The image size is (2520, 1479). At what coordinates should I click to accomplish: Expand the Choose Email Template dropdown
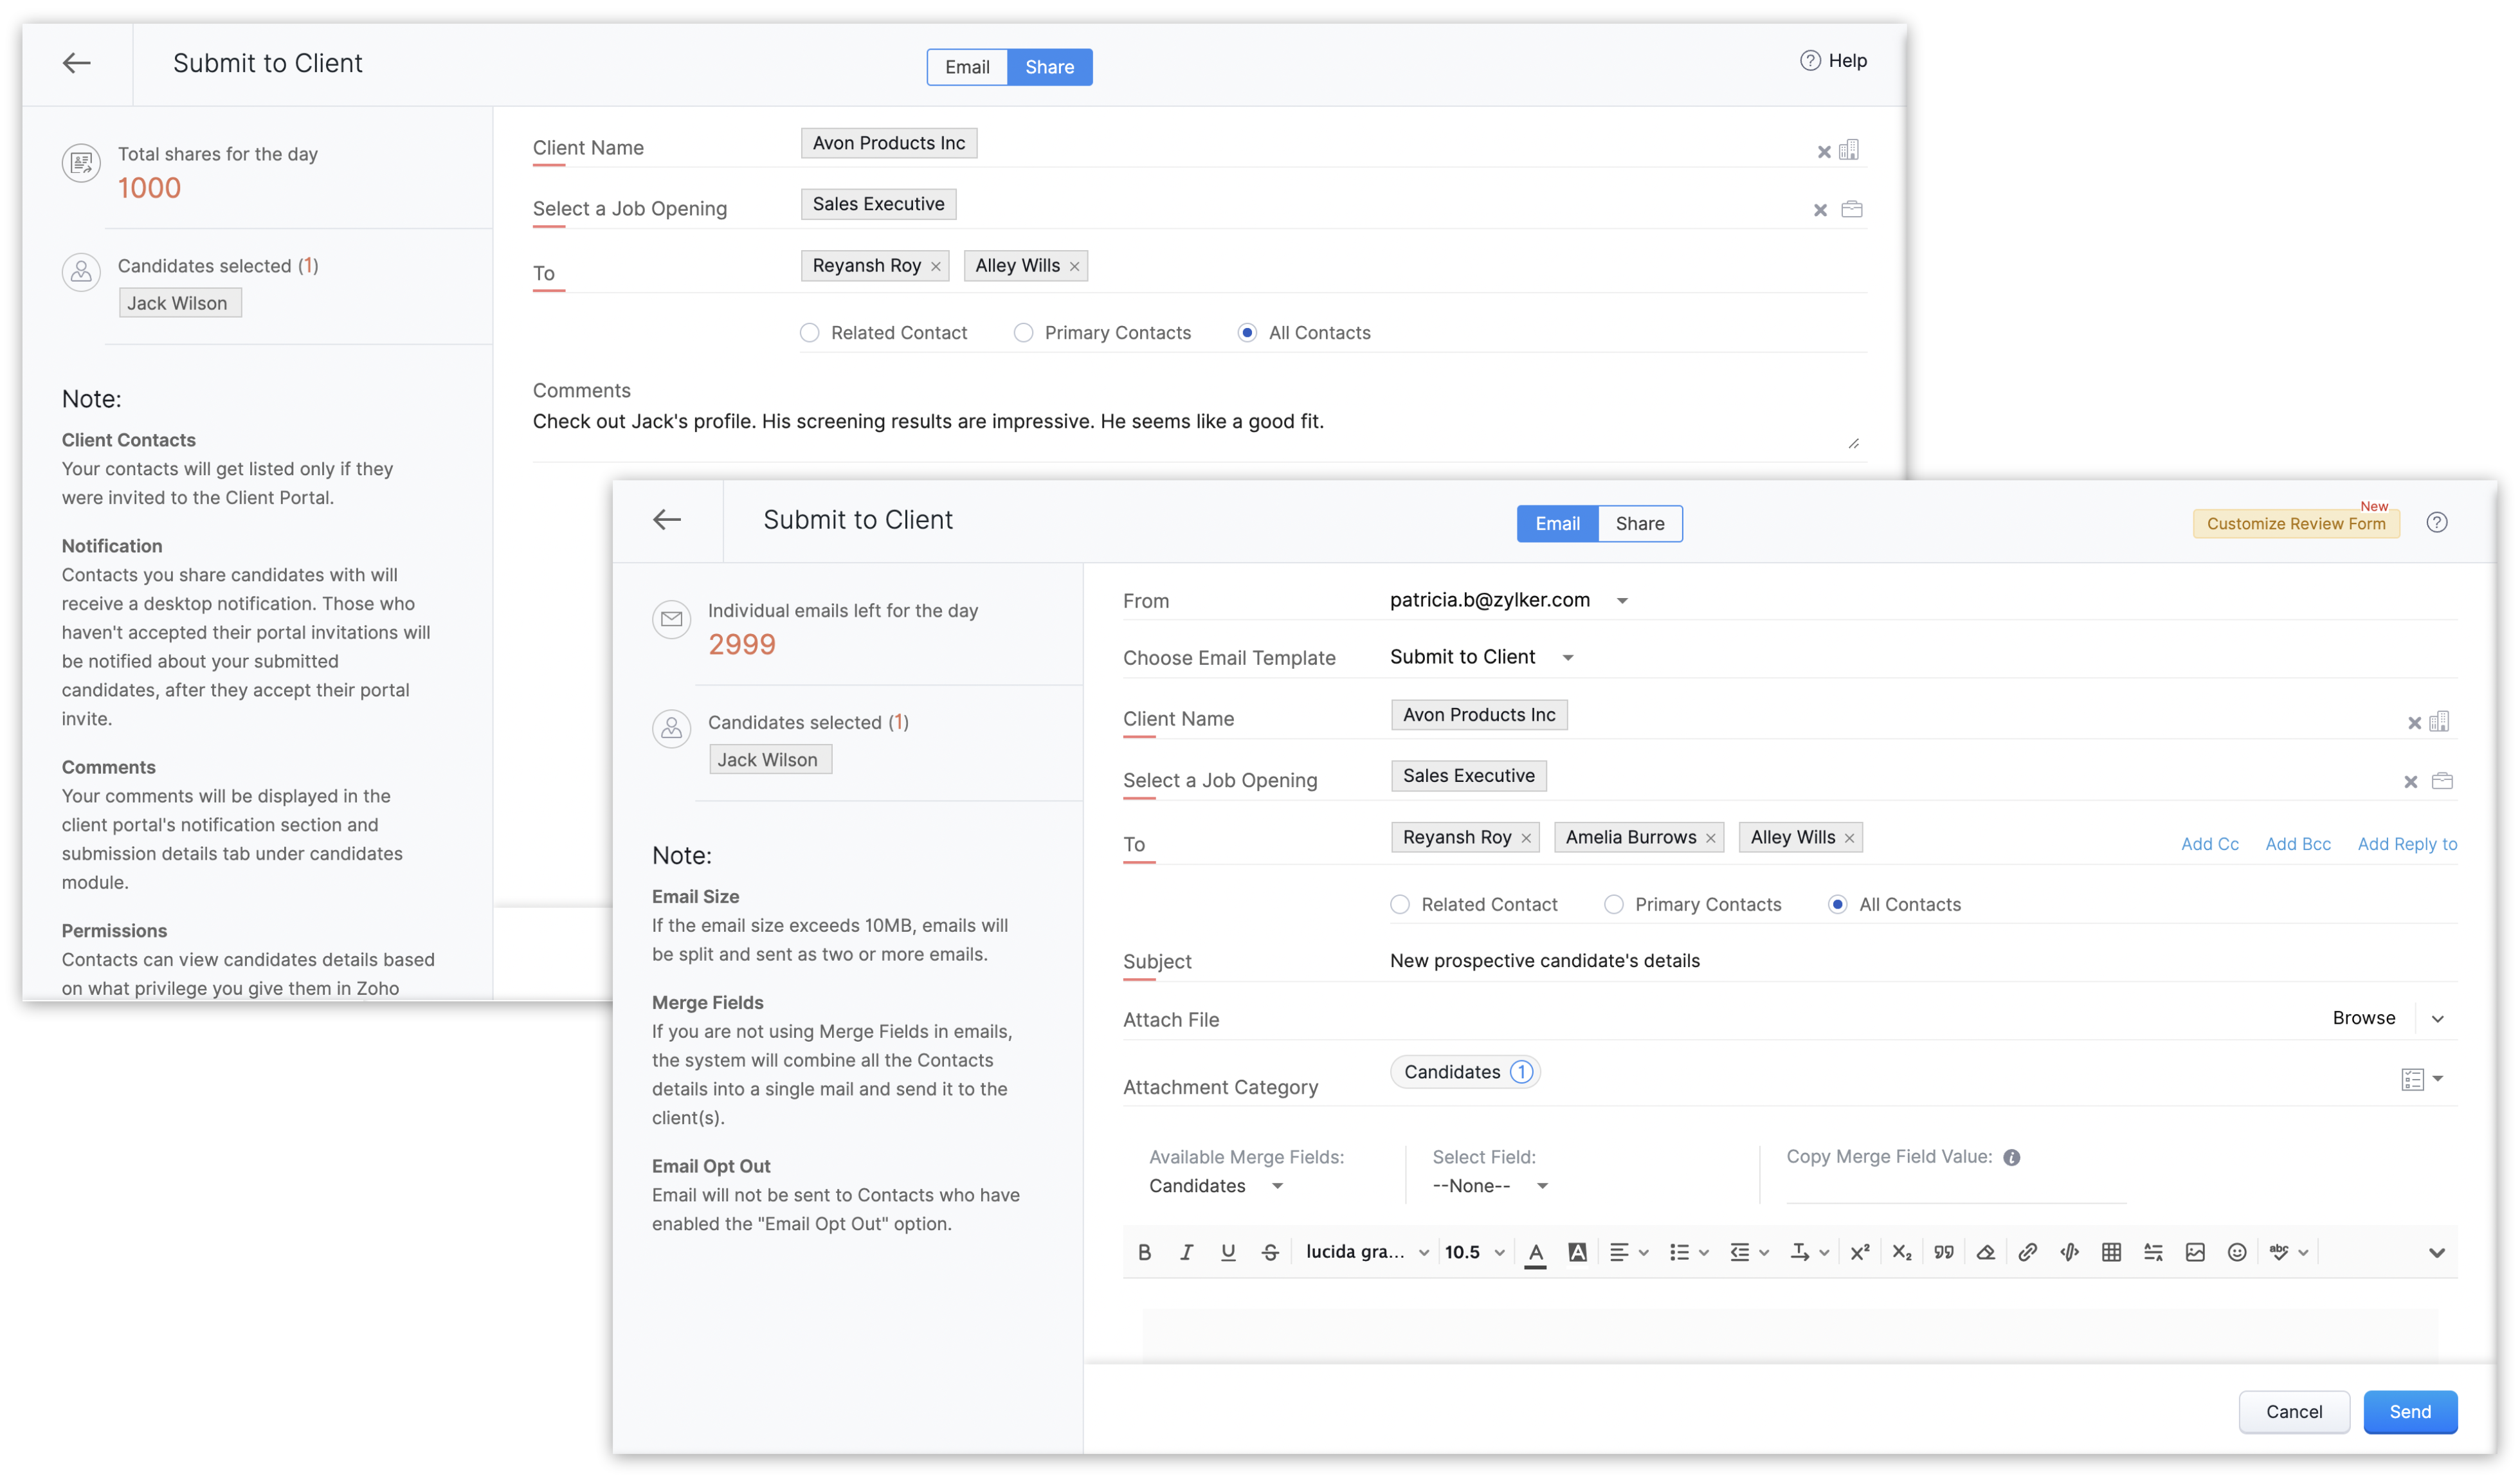(1568, 658)
